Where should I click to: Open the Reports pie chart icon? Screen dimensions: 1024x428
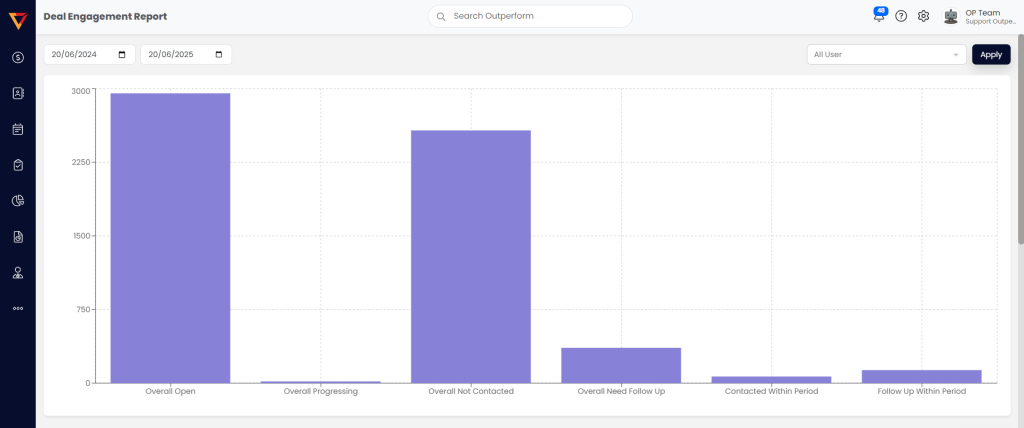tap(18, 201)
